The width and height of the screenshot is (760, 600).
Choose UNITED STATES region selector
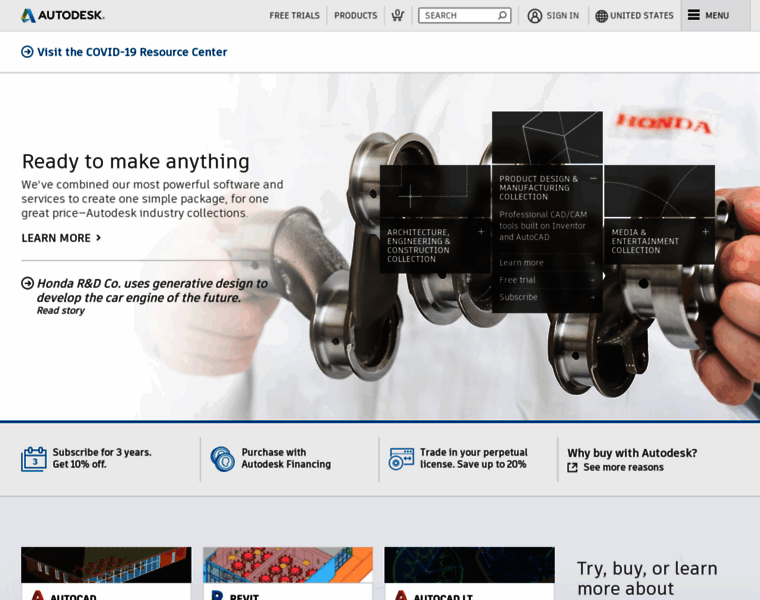641,16
